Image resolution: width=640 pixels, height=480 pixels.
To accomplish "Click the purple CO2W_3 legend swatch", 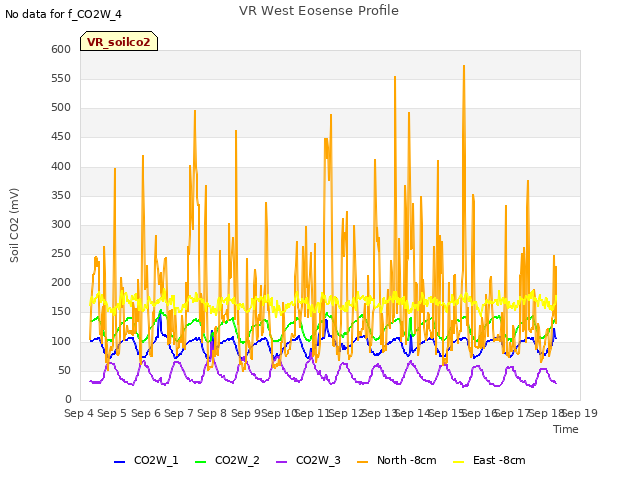I will coord(282,462).
